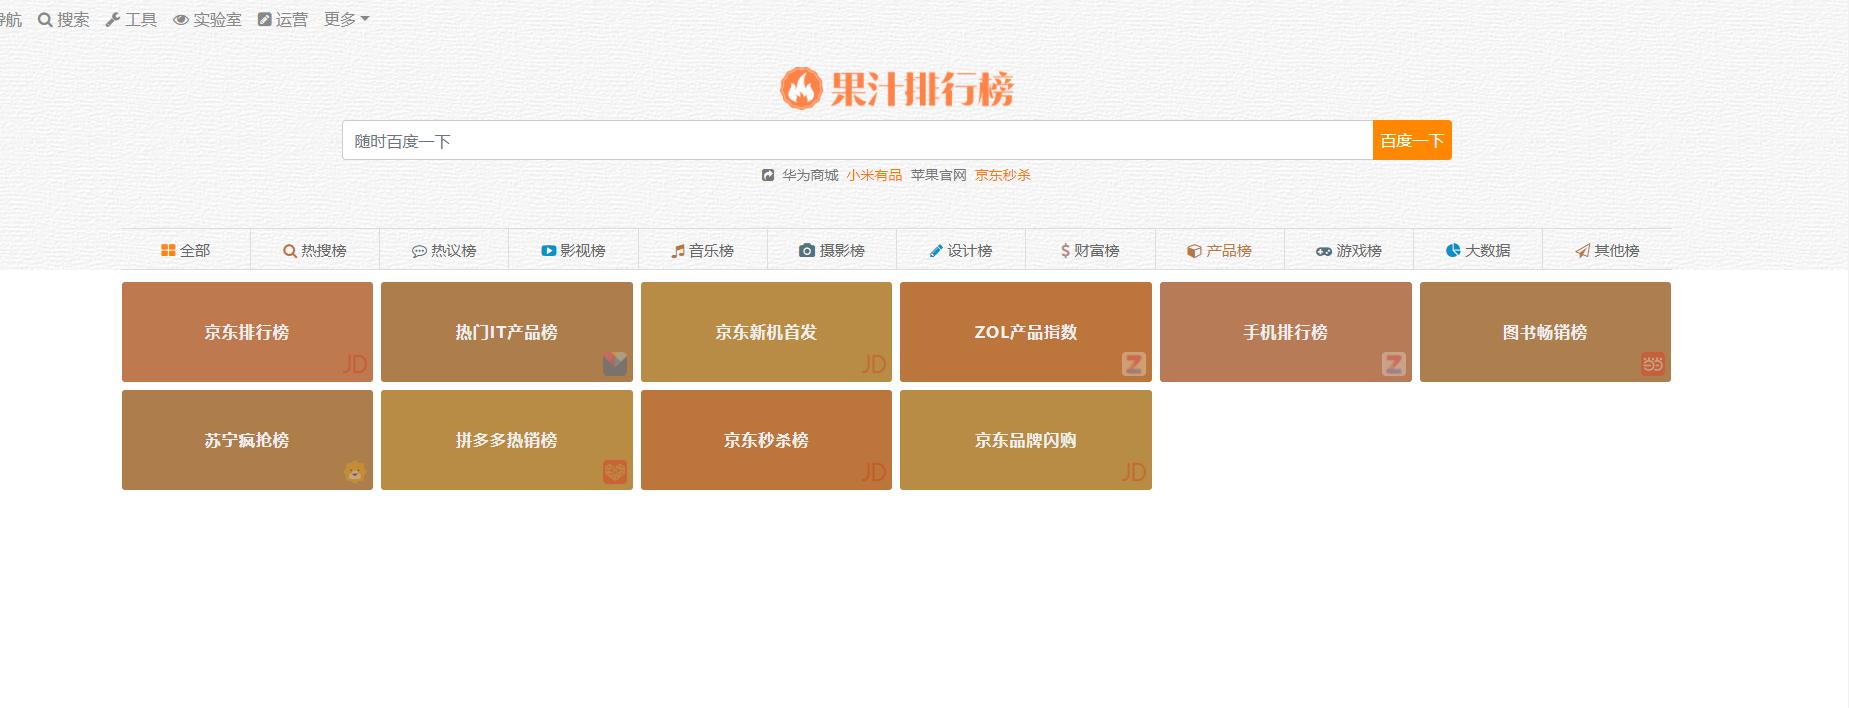Screen dimensions: 1849x708
Task: Open the 苹果官网 link
Action: [x=938, y=175]
